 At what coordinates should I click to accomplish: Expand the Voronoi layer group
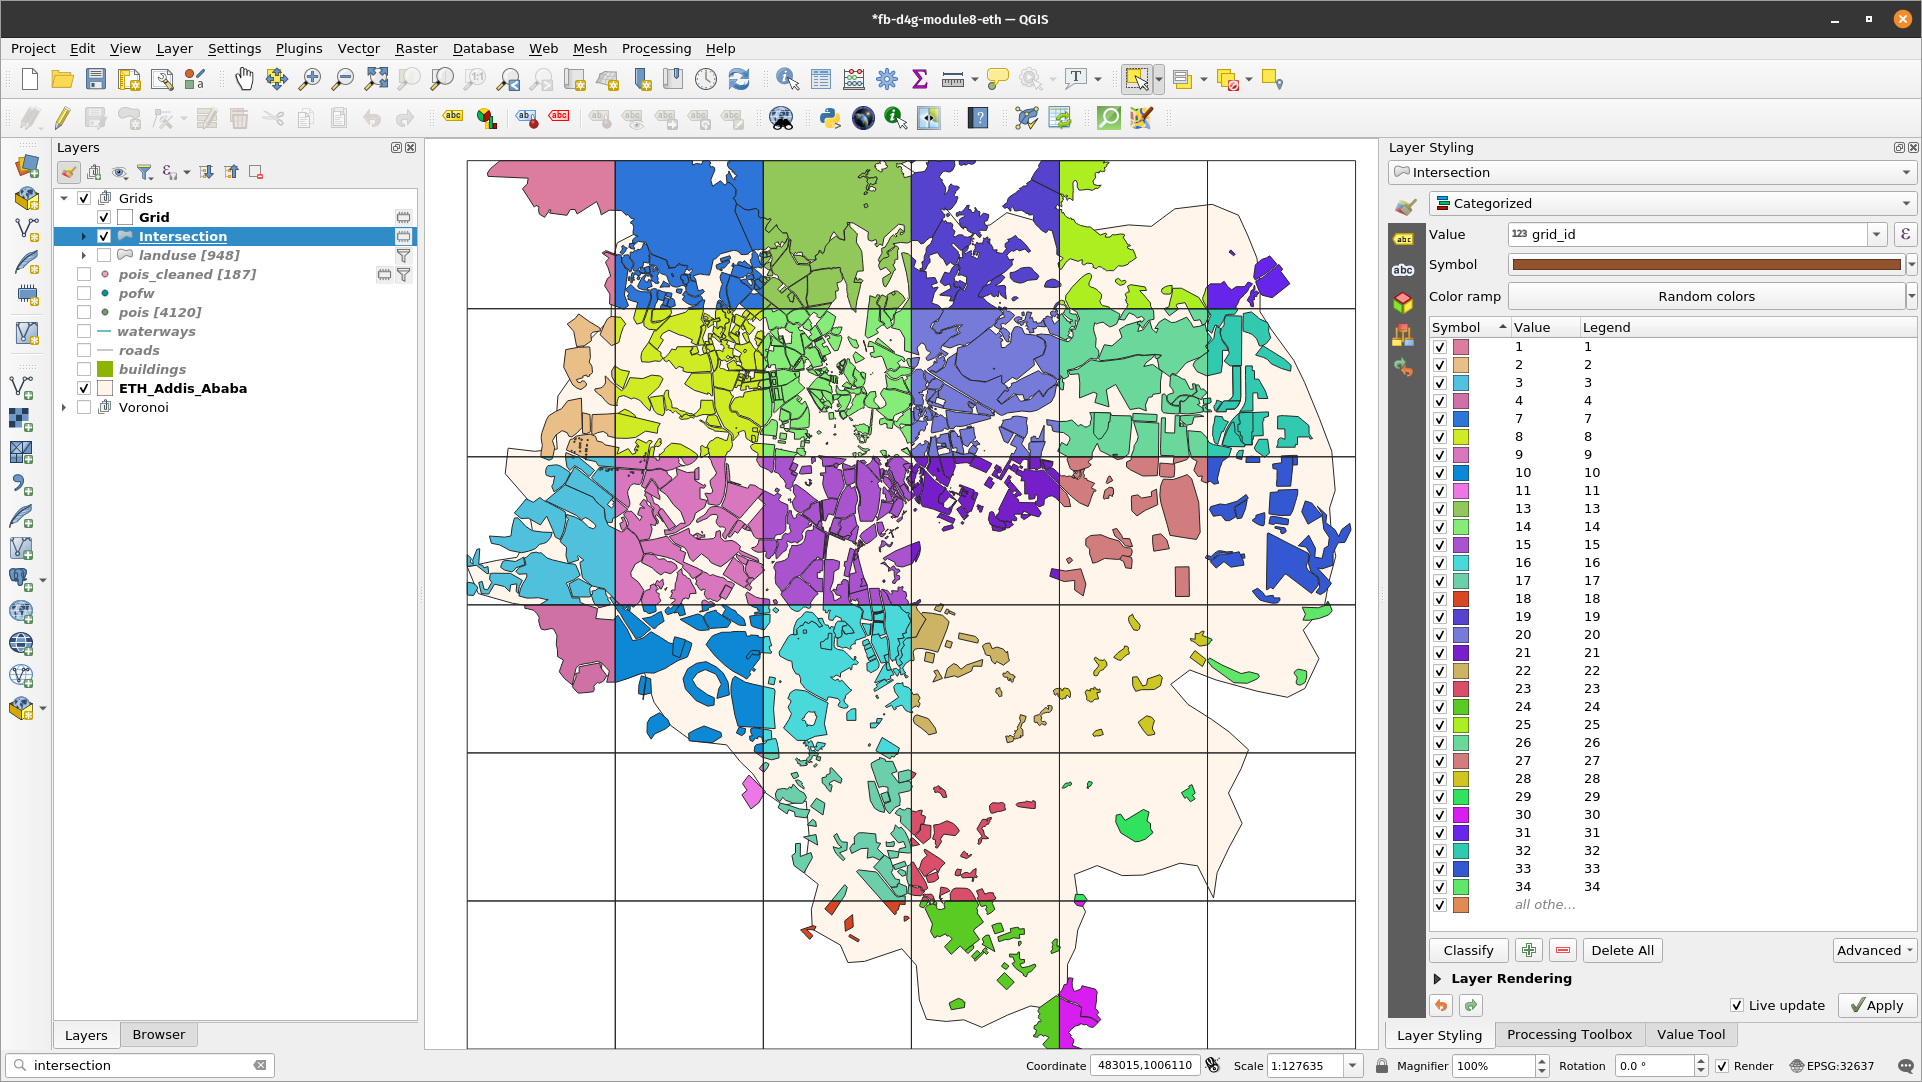63,406
